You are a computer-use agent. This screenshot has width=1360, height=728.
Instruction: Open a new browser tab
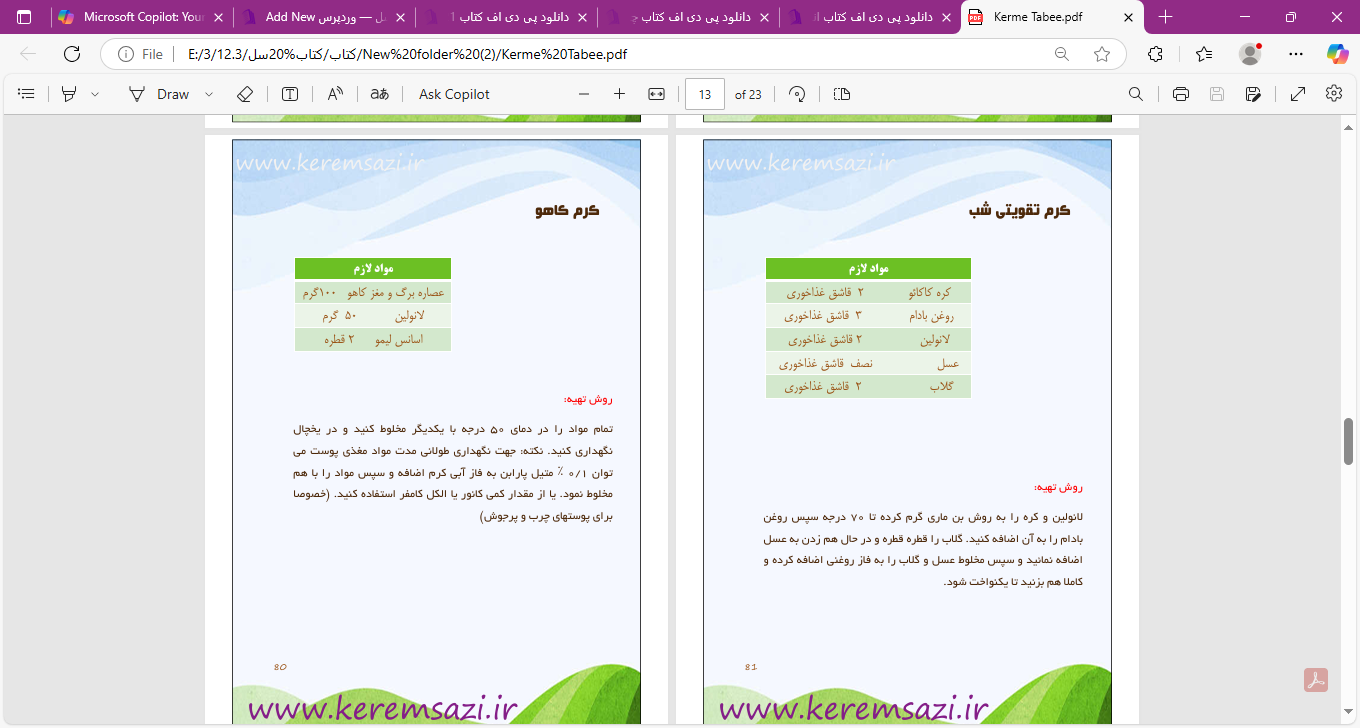coord(1165,17)
